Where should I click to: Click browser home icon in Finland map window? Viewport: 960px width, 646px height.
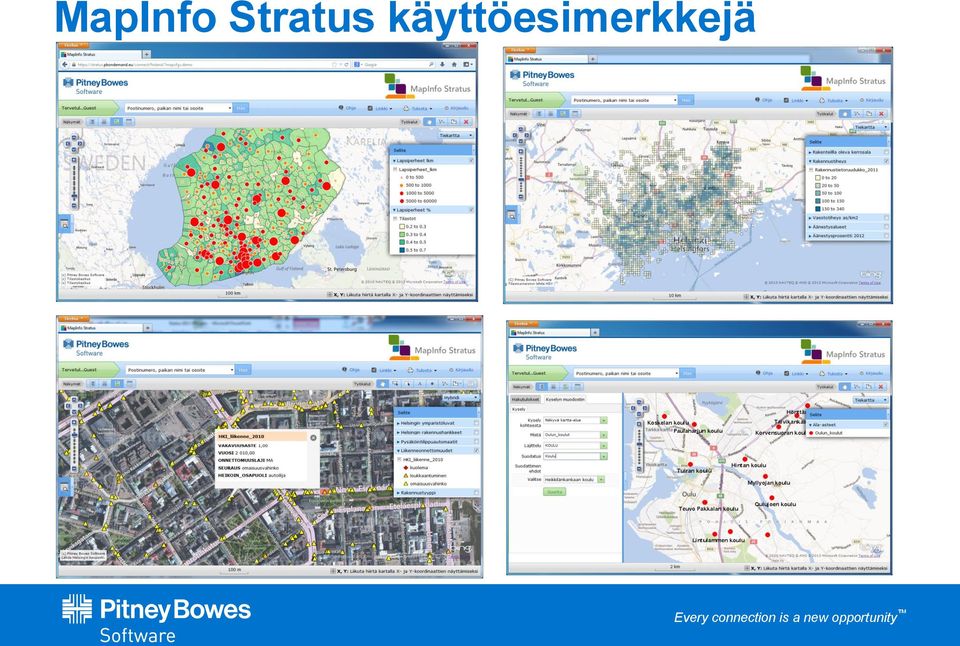click(454, 64)
